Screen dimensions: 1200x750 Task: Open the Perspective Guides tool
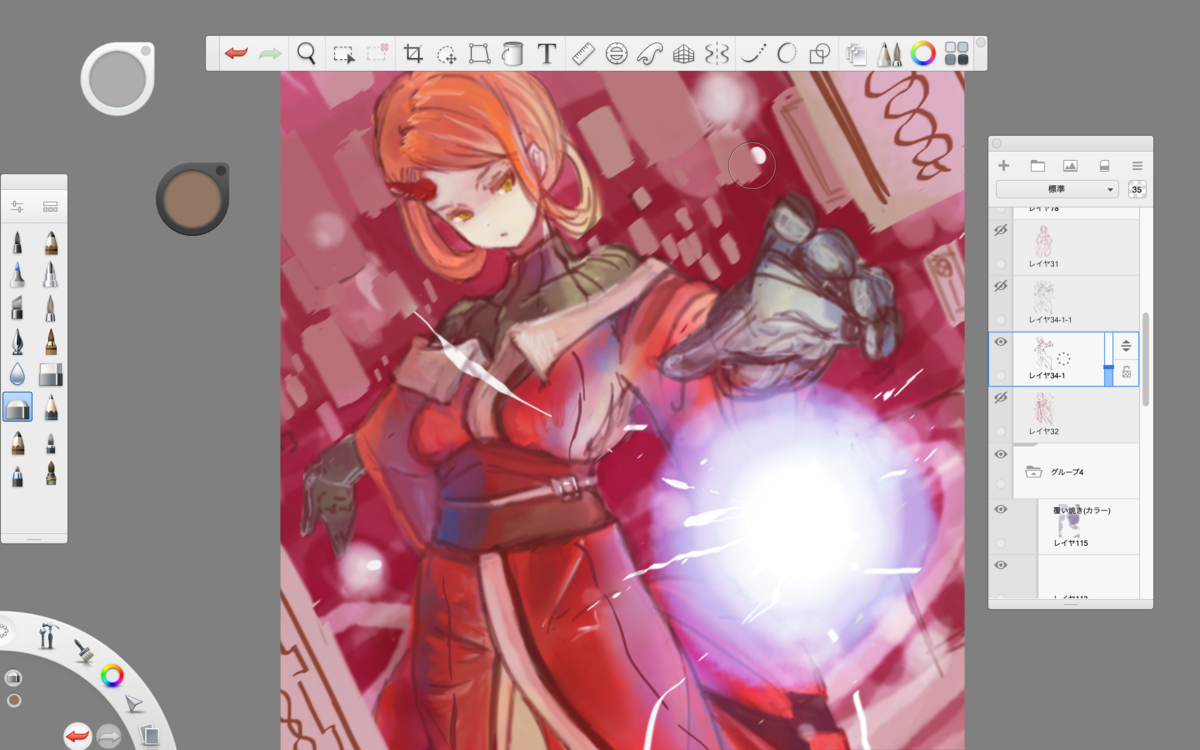click(x=683, y=53)
